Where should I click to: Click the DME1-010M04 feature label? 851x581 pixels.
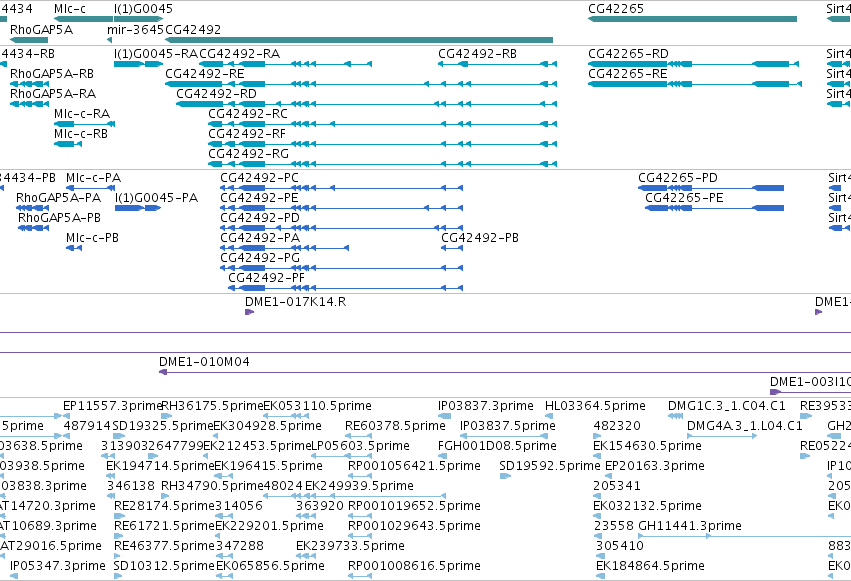[x=204, y=362]
